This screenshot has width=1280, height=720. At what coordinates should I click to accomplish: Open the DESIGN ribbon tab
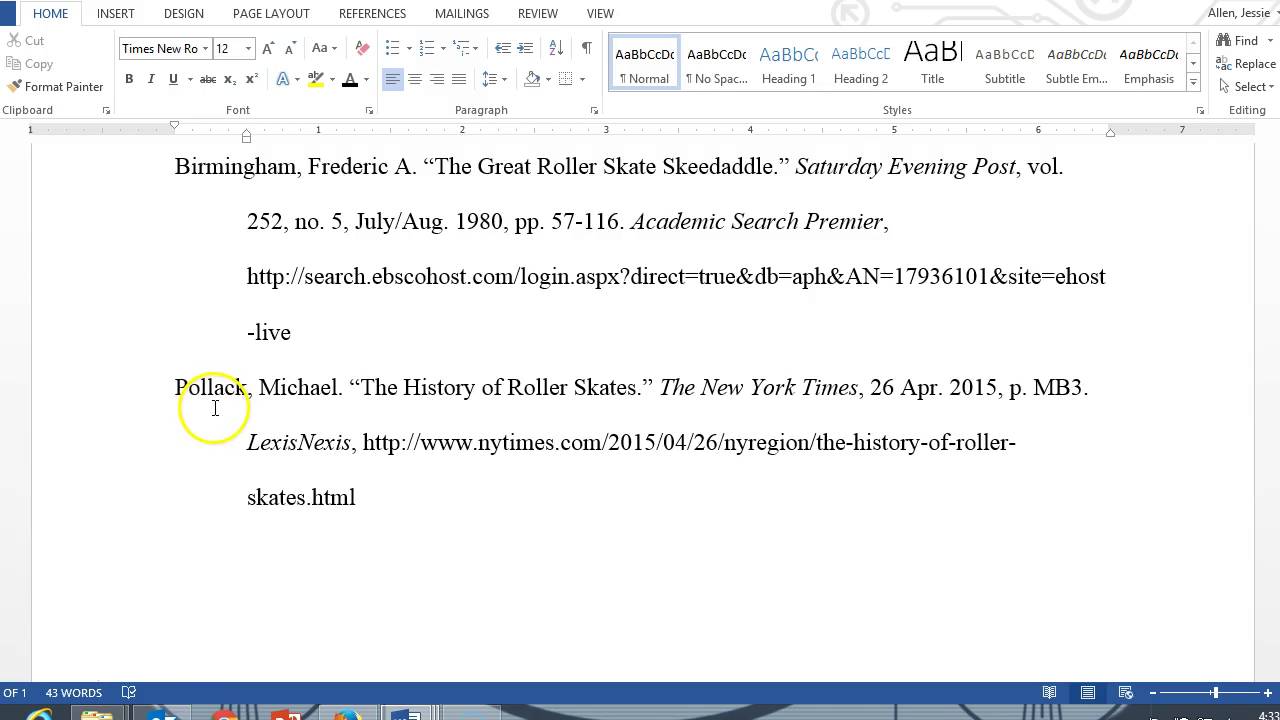(184, 13)
